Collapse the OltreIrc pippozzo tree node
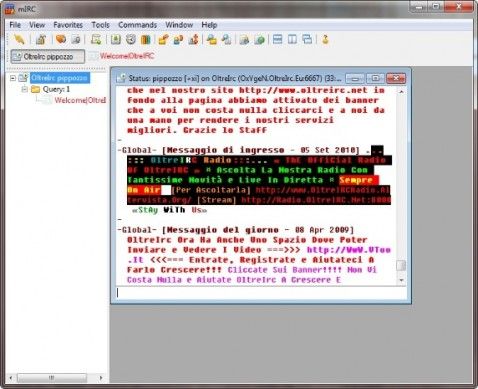 pos(13,78)
